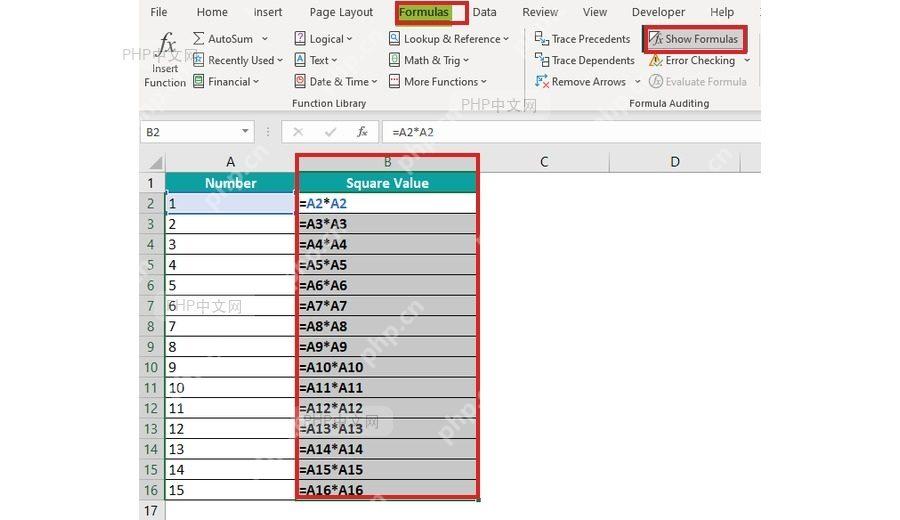The width and height of the screenshot is (900, 520).
Task: Expand the Logical dropdown arrow
Action: click(349, 39)
